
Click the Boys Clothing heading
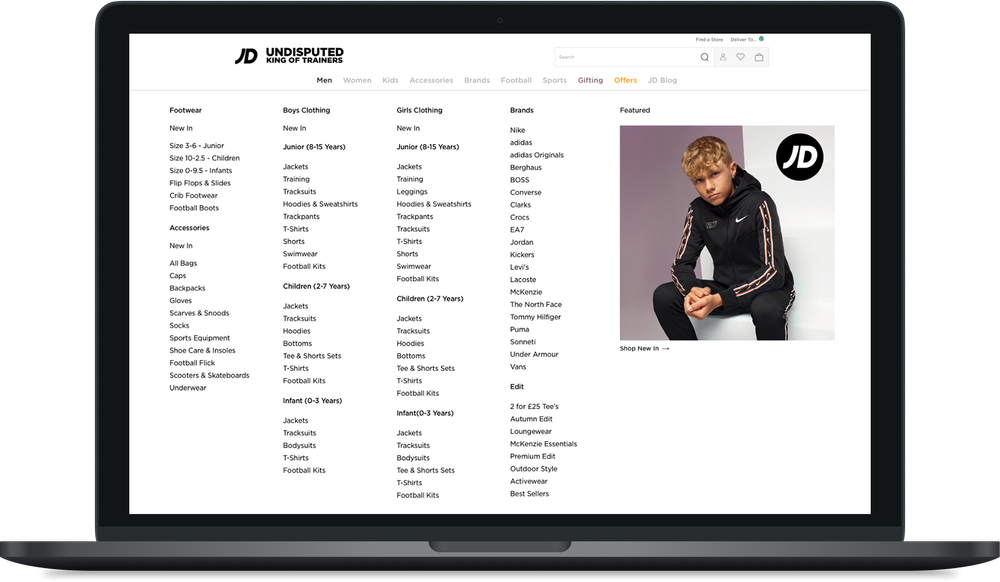[306, 110]
